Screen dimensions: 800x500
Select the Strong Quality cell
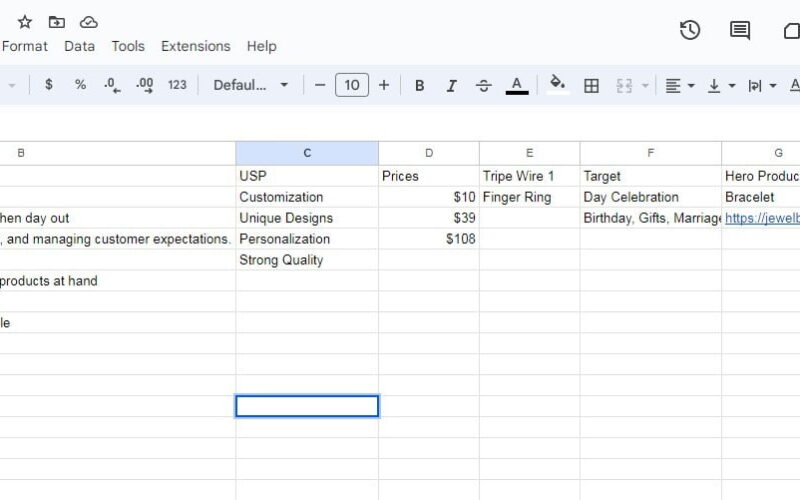click(307, 260)
